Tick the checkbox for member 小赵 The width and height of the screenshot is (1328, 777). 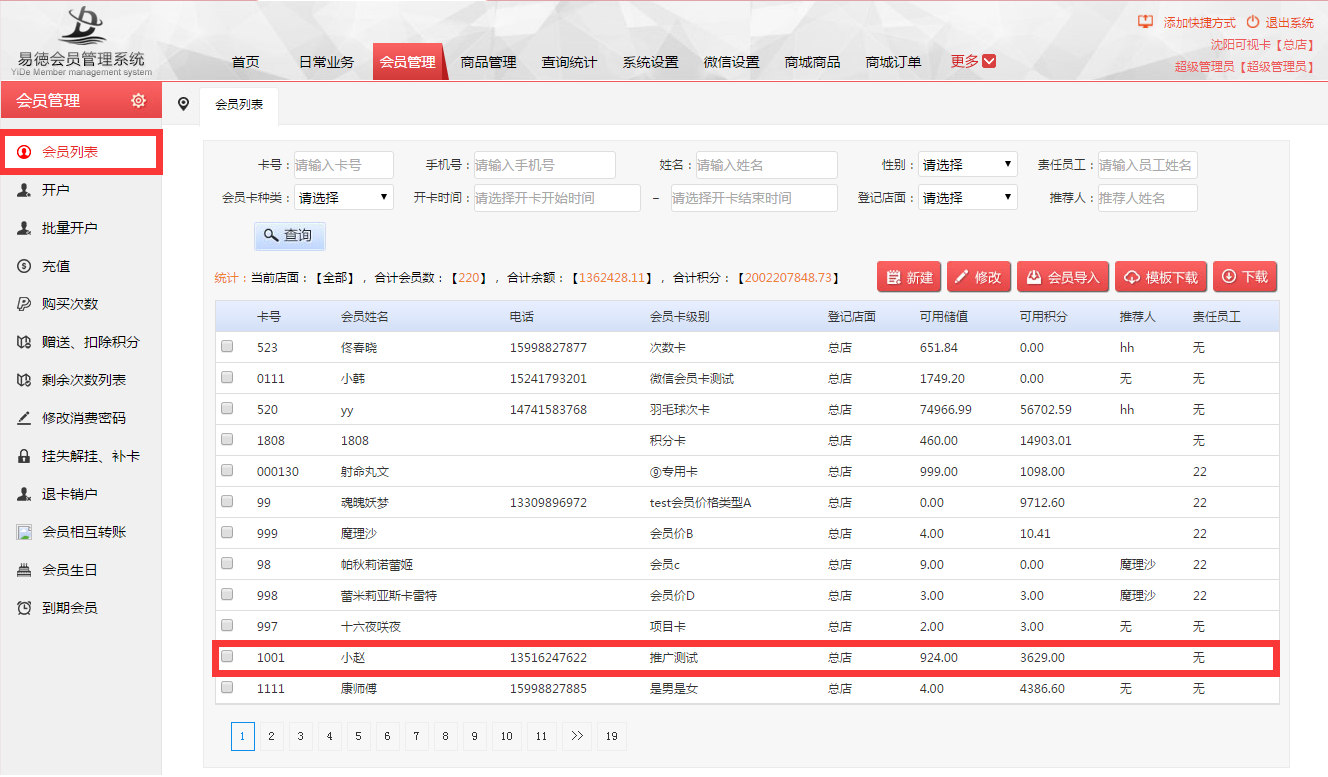coord(227,657)
